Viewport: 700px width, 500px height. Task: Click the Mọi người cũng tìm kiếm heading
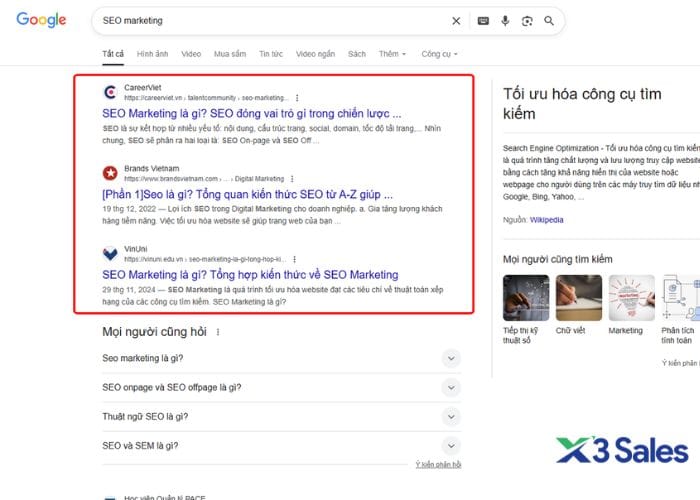click(558, 259)
